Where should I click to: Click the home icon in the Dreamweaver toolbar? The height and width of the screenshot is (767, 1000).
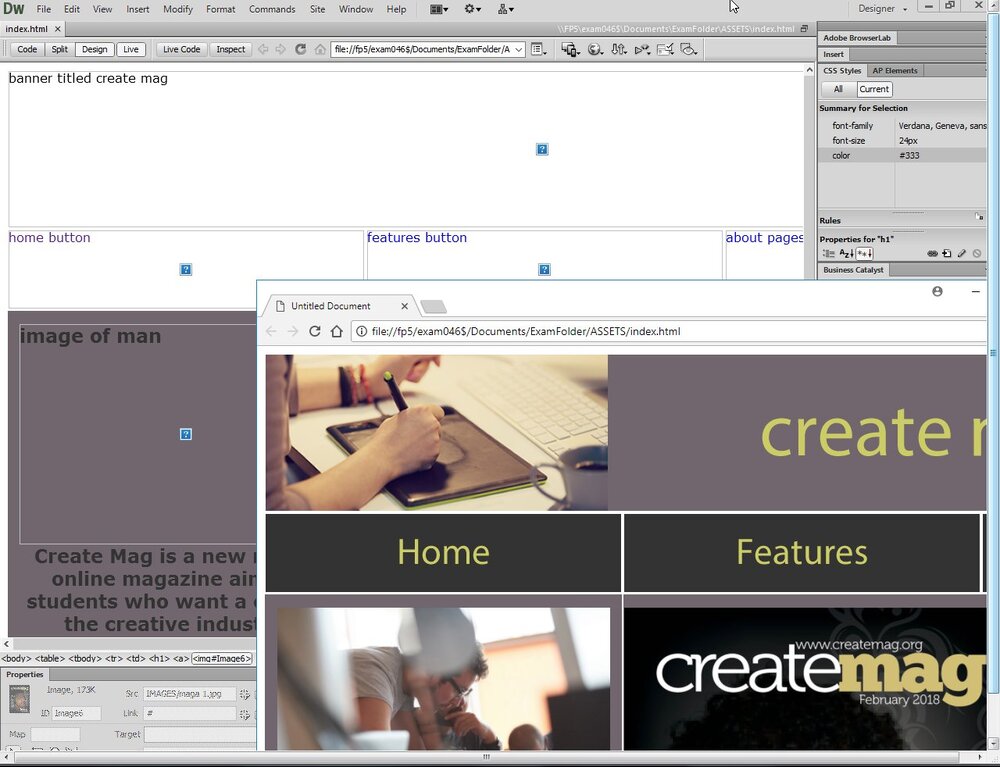(x=320, y=49)
